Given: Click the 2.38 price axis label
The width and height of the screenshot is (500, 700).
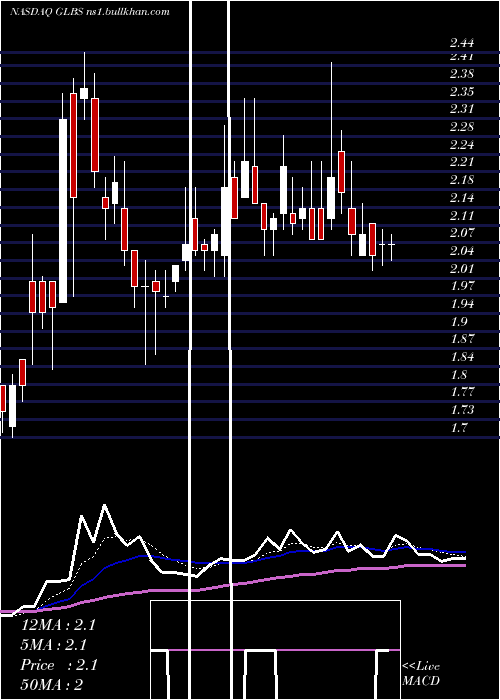Looking at the screenshot, I should [462, 74].
